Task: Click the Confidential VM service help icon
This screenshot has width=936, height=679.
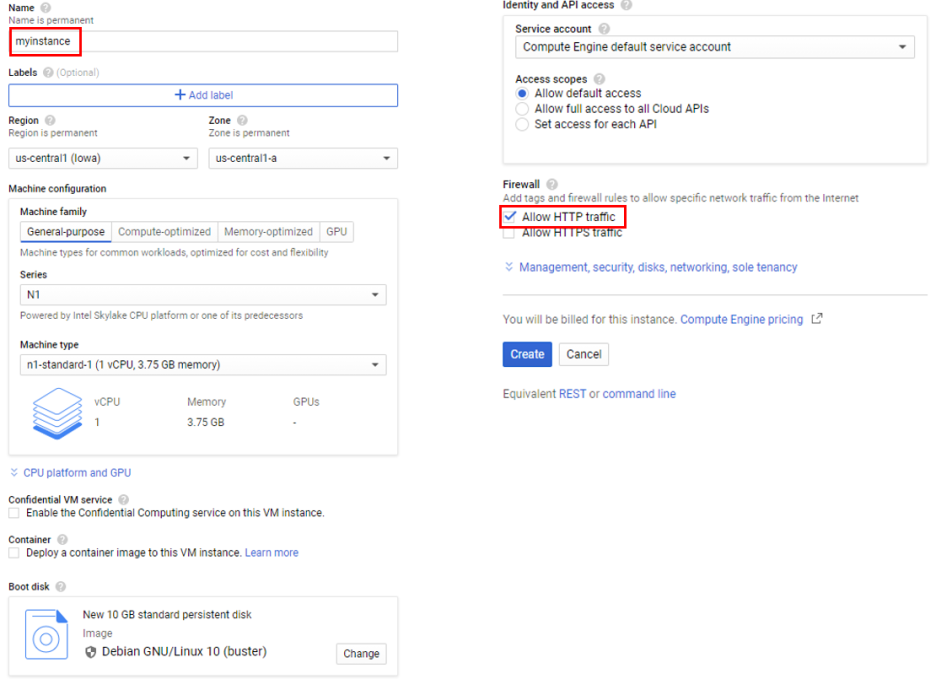Action: (124, 499)
